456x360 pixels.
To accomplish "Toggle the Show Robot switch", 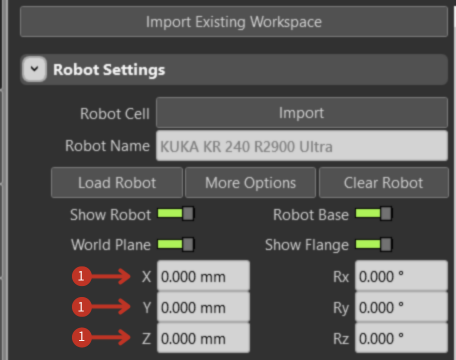I will 176,214.
